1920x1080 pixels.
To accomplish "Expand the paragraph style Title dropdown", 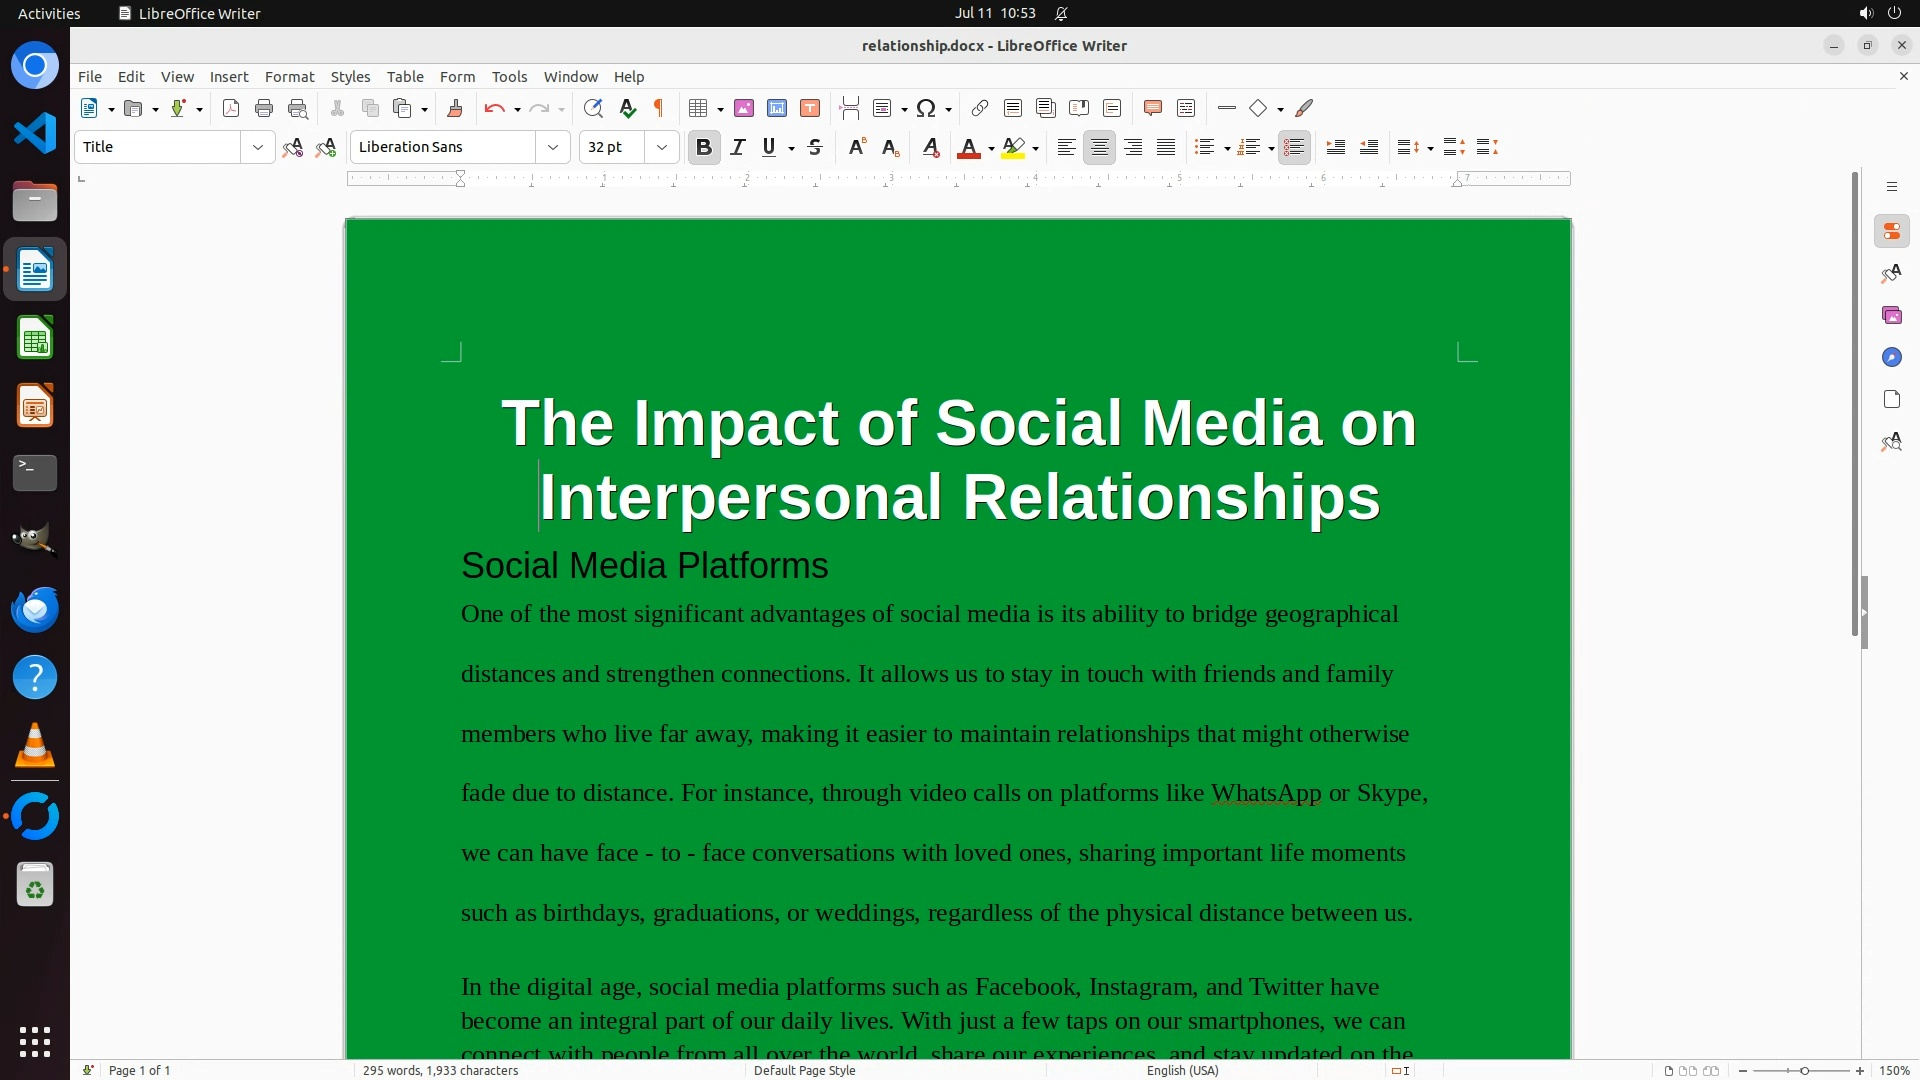I will click(x=257, y=147).
